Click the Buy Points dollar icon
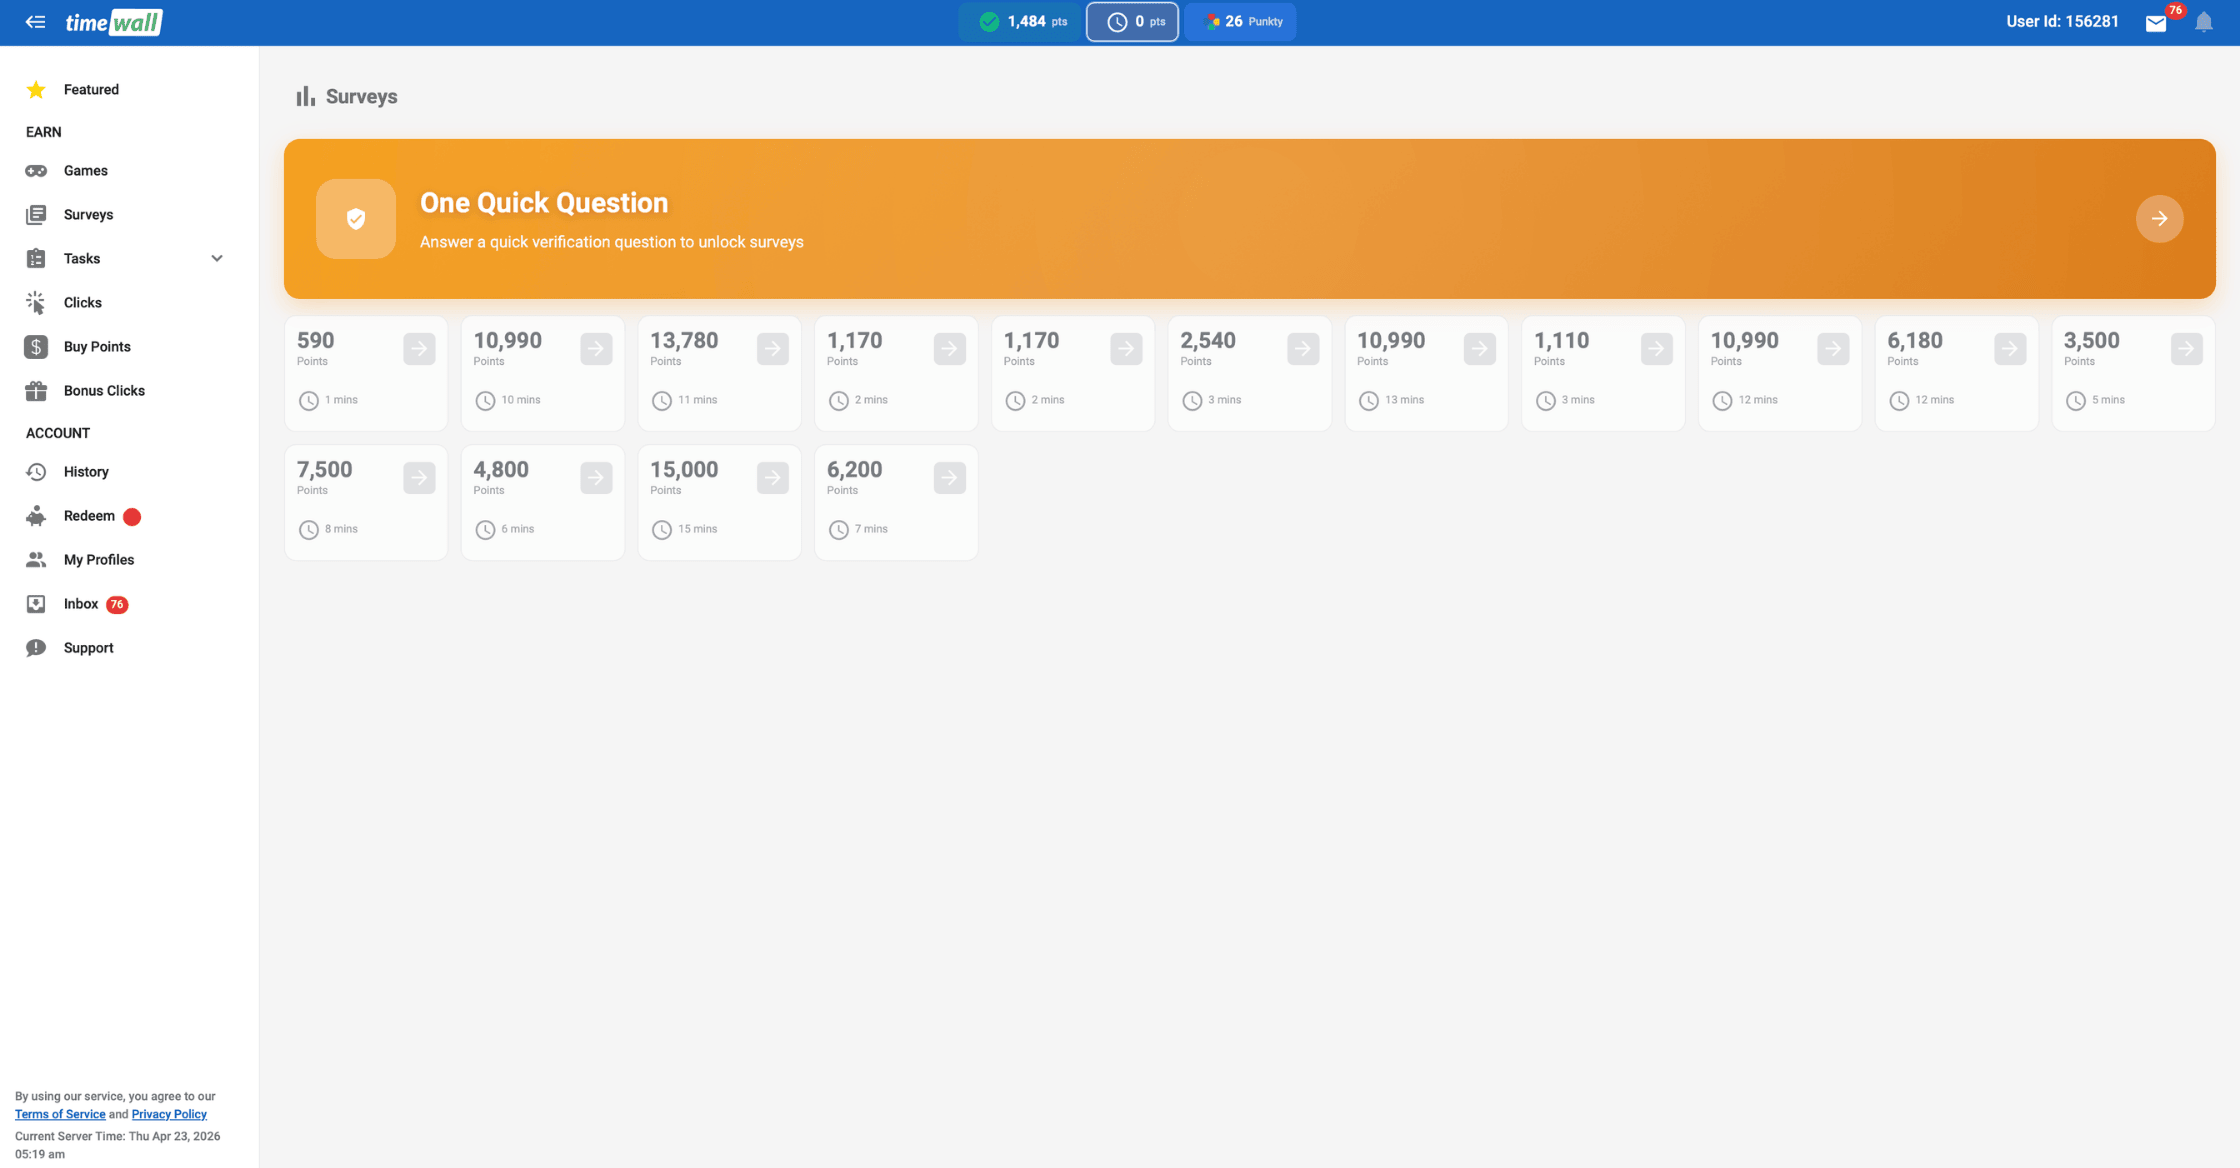The height and width of the screenshot is (1168, 2240). coord(36,346)
